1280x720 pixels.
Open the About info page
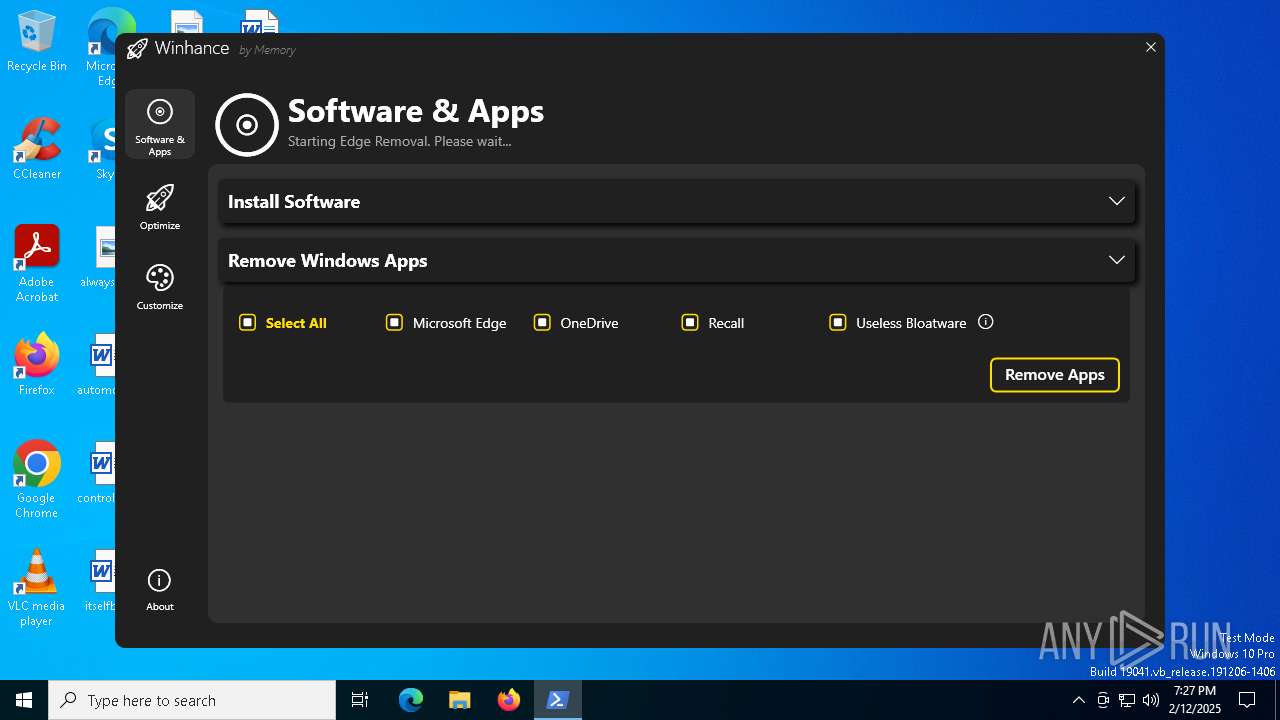[x=160, y=589]
